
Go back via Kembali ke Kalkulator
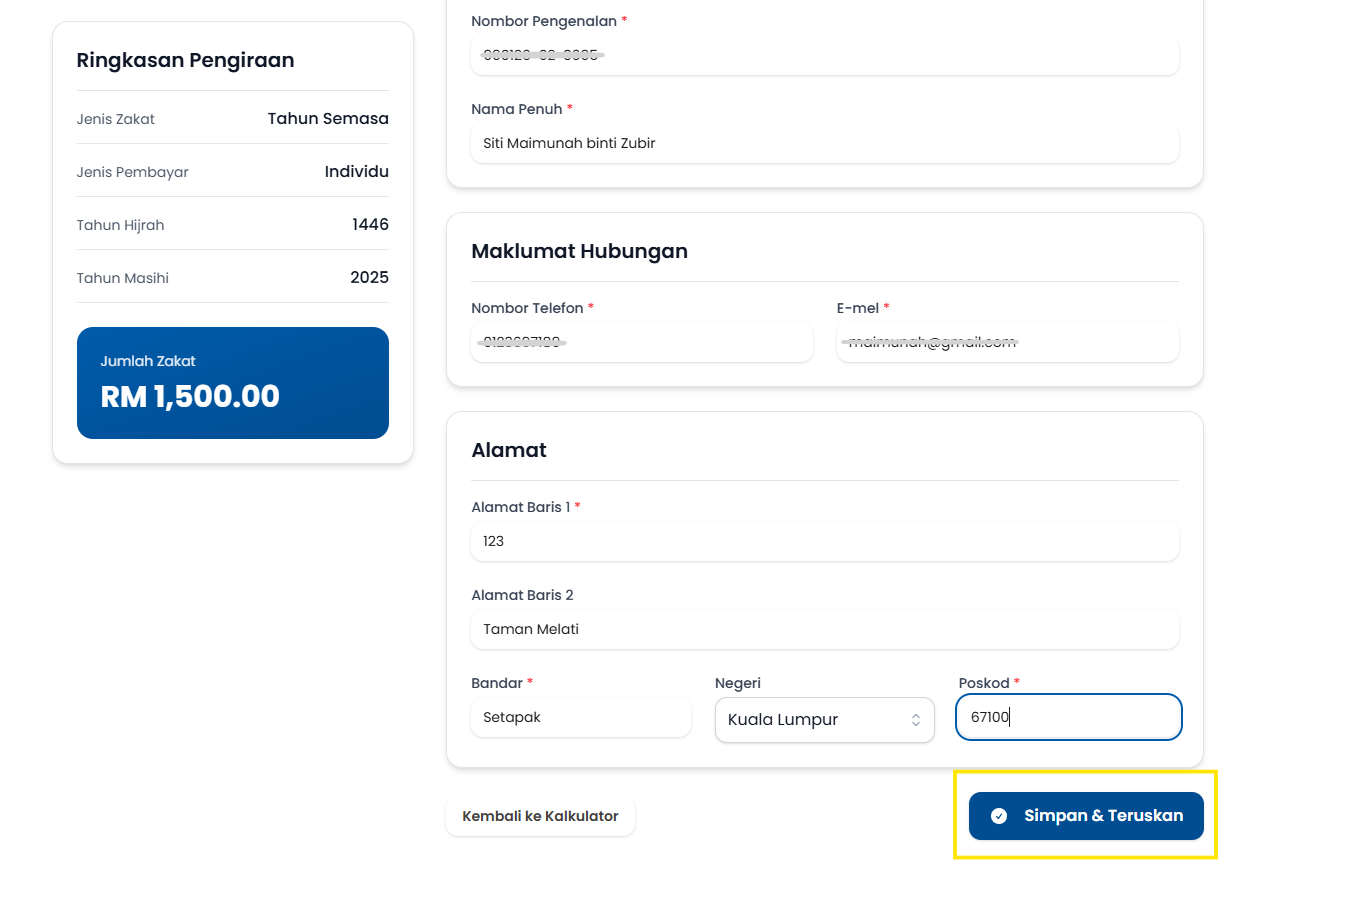[x=540, y=816]
